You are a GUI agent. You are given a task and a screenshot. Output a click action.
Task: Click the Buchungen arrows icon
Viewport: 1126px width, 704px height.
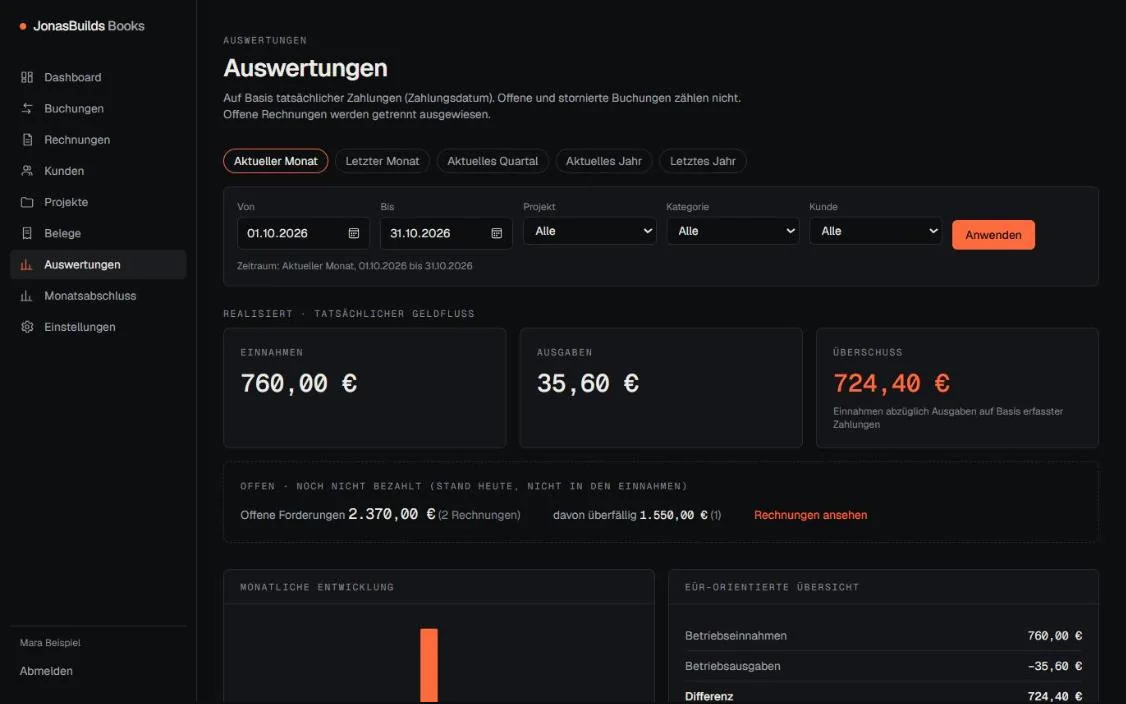coord(27,108)
